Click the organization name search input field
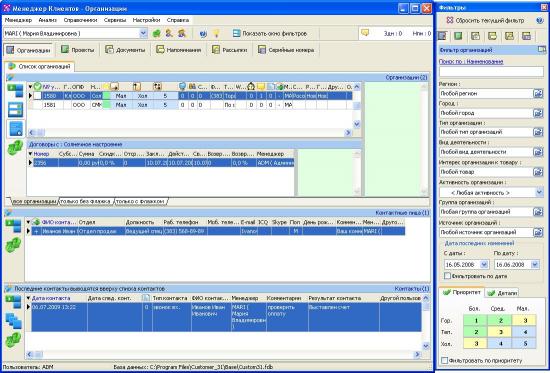This screenshot has width=550, height=373. pyautogui.click(x=491, y=72)
